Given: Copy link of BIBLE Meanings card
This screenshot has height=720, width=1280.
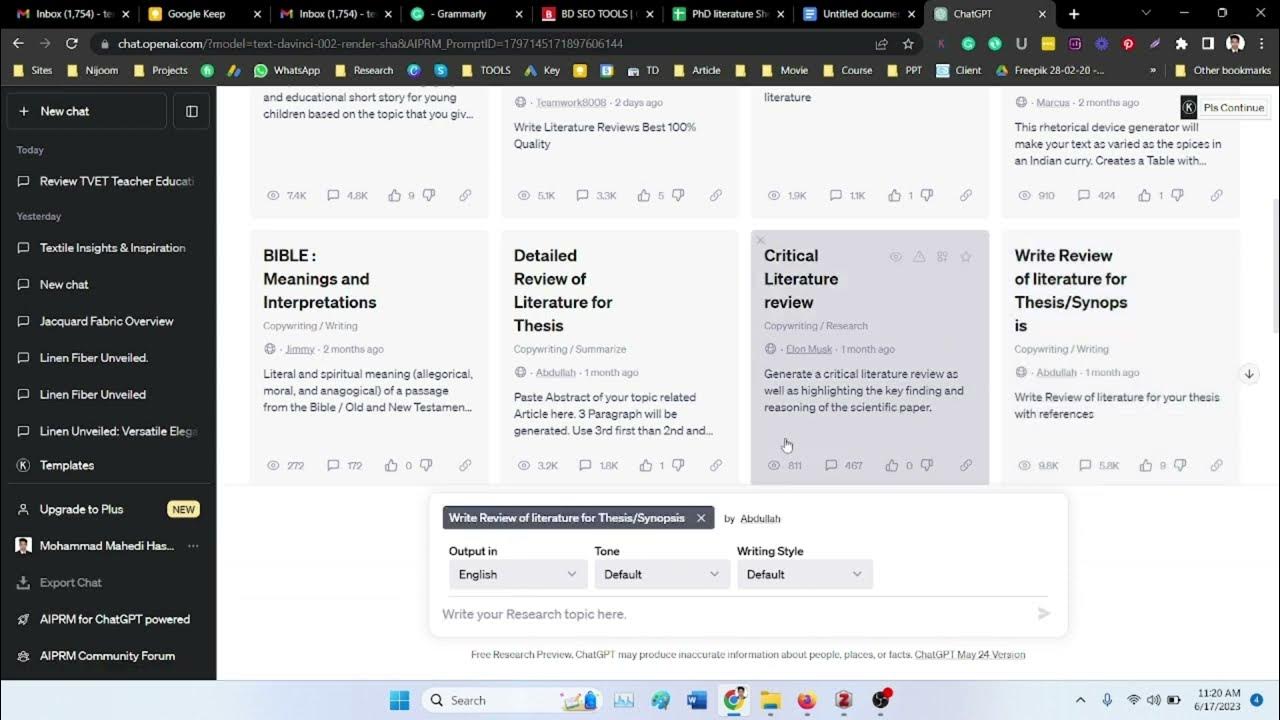Looking at the screenshot, I should tap(465, 465).
